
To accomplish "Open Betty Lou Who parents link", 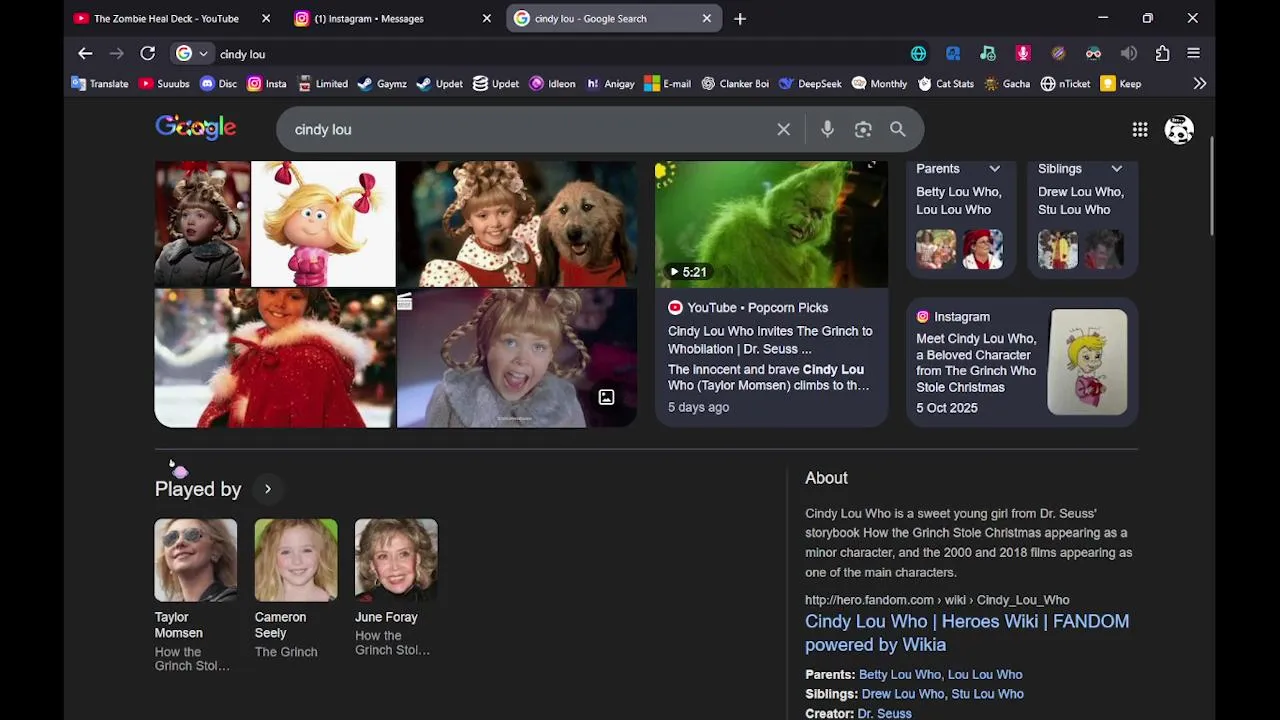I will coord(900,674).
